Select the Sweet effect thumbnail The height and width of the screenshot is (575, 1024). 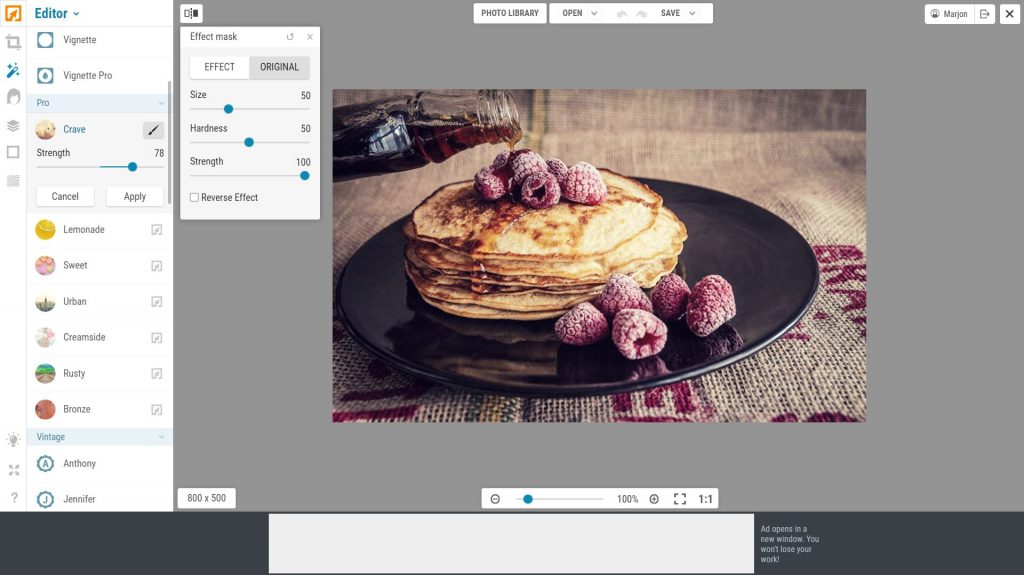pyautogui.click(x=45, y=266)
